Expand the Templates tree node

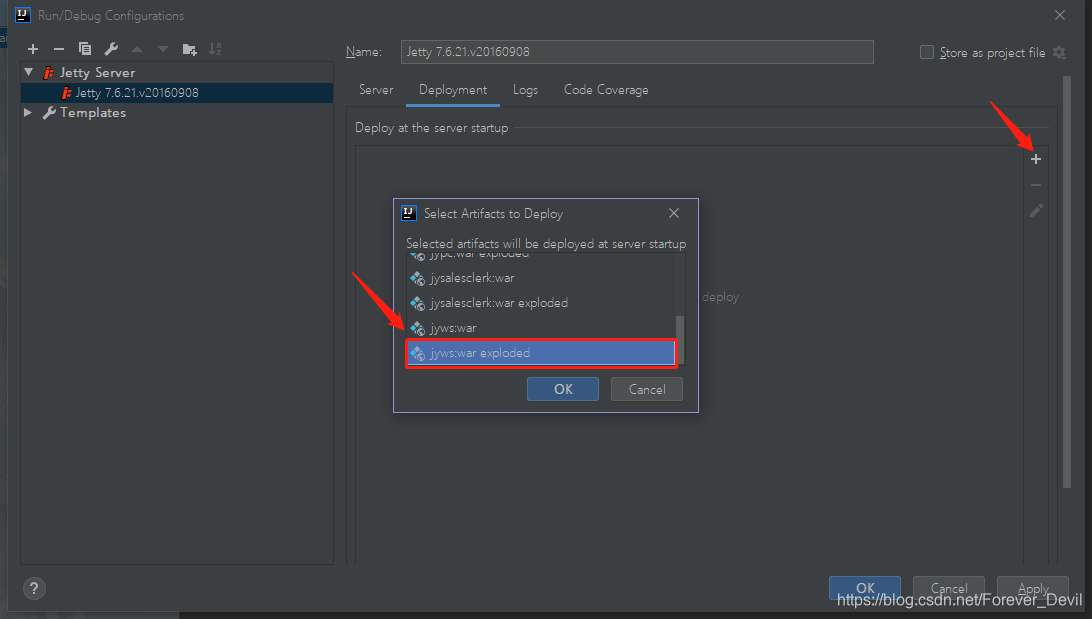click(x=28, y=112)
